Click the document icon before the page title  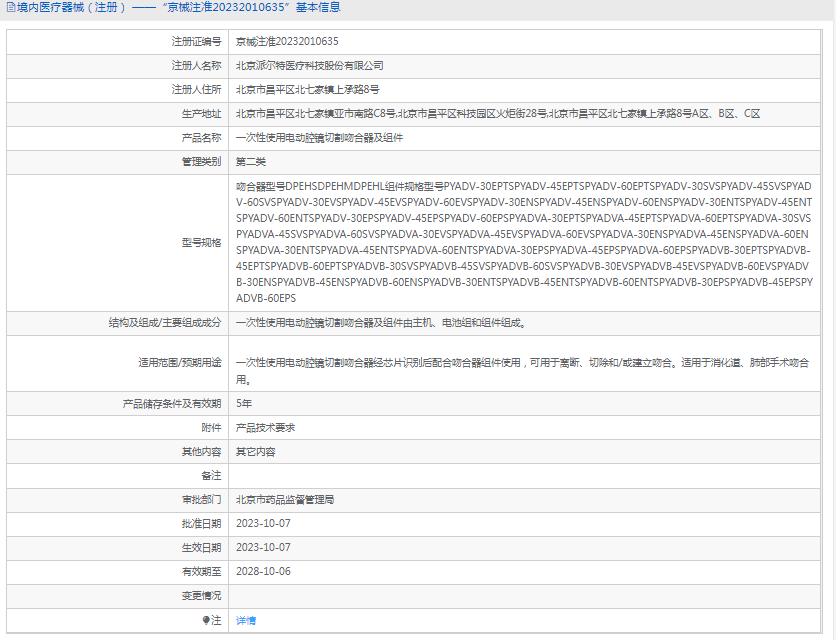(11, 7)
